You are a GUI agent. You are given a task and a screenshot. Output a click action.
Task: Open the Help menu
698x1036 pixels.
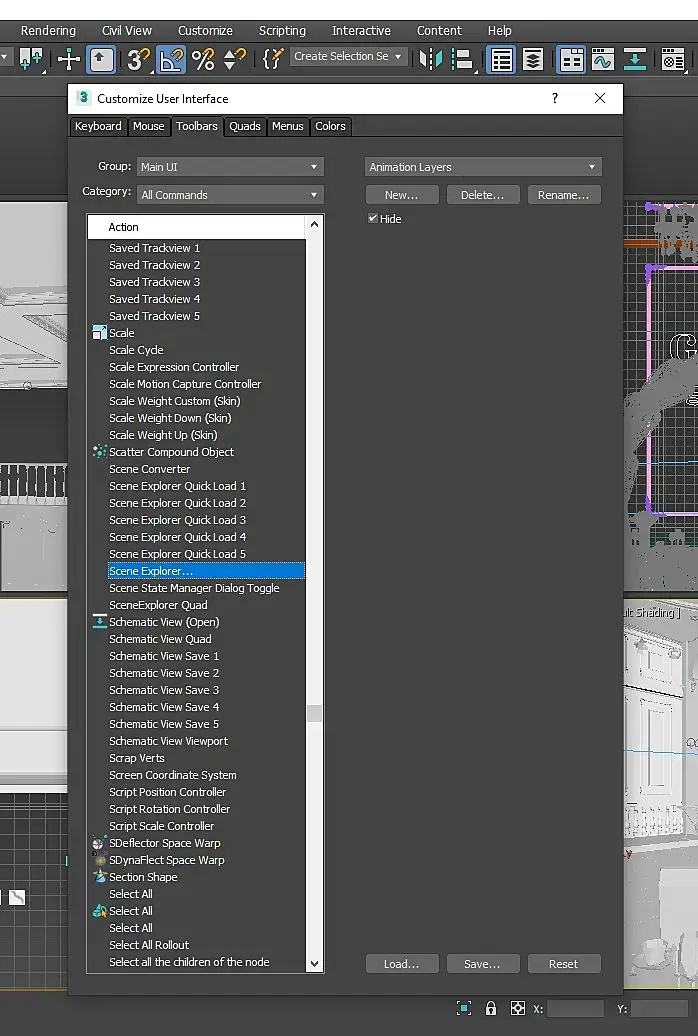500,30
